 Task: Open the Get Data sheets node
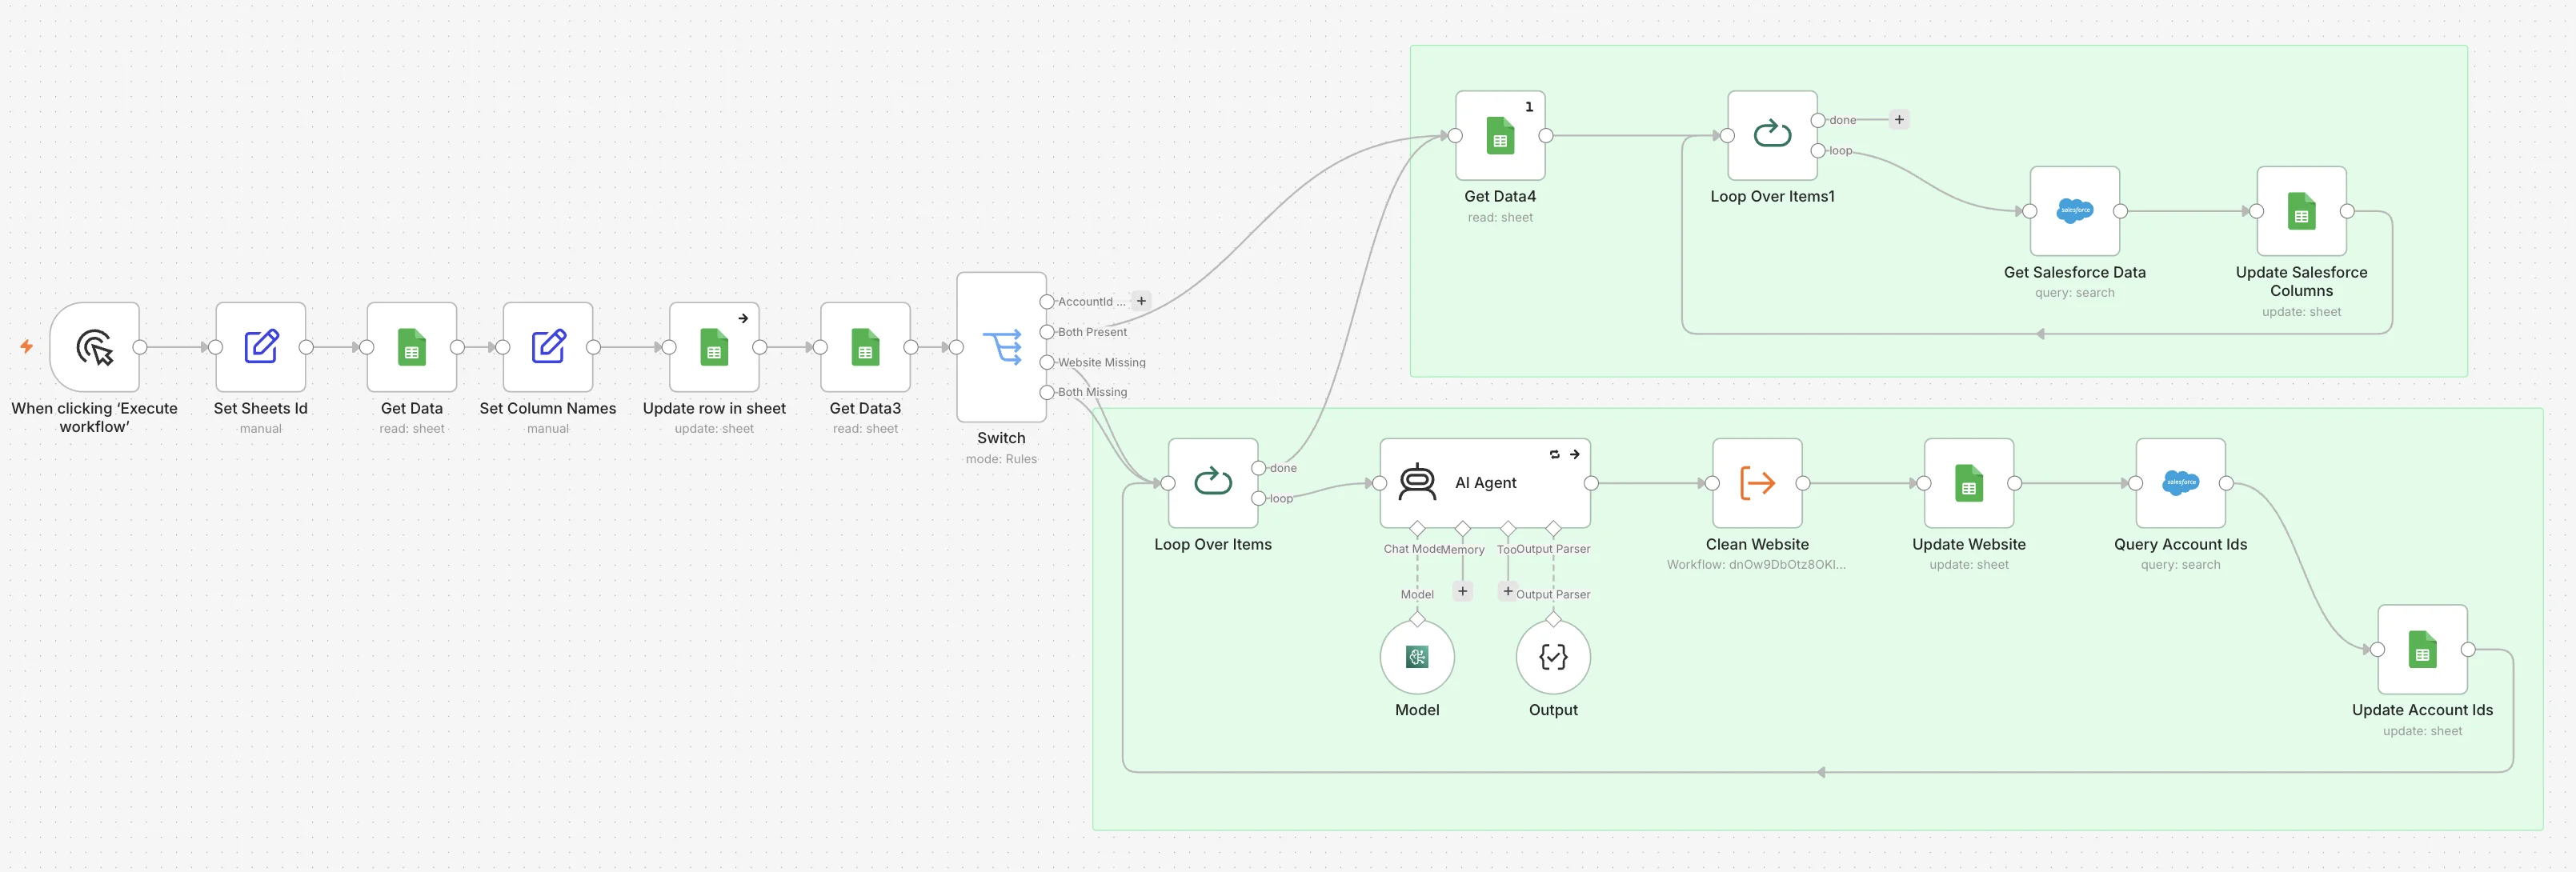tap(412, 347)
